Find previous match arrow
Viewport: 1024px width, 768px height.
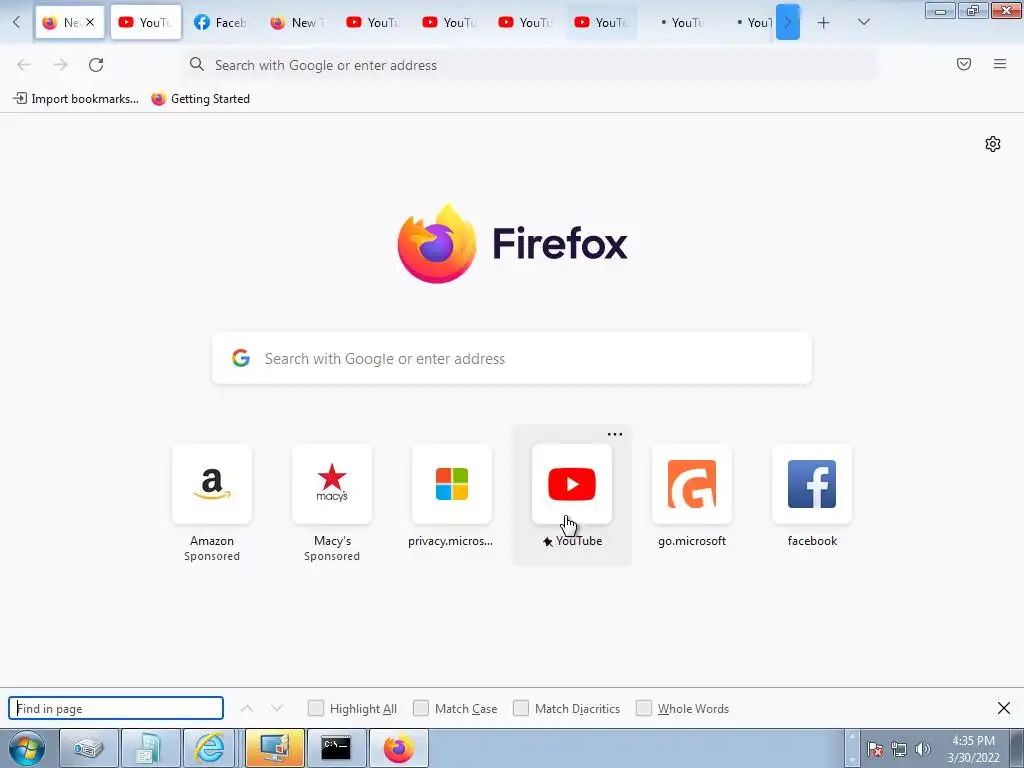pos(247,709)
